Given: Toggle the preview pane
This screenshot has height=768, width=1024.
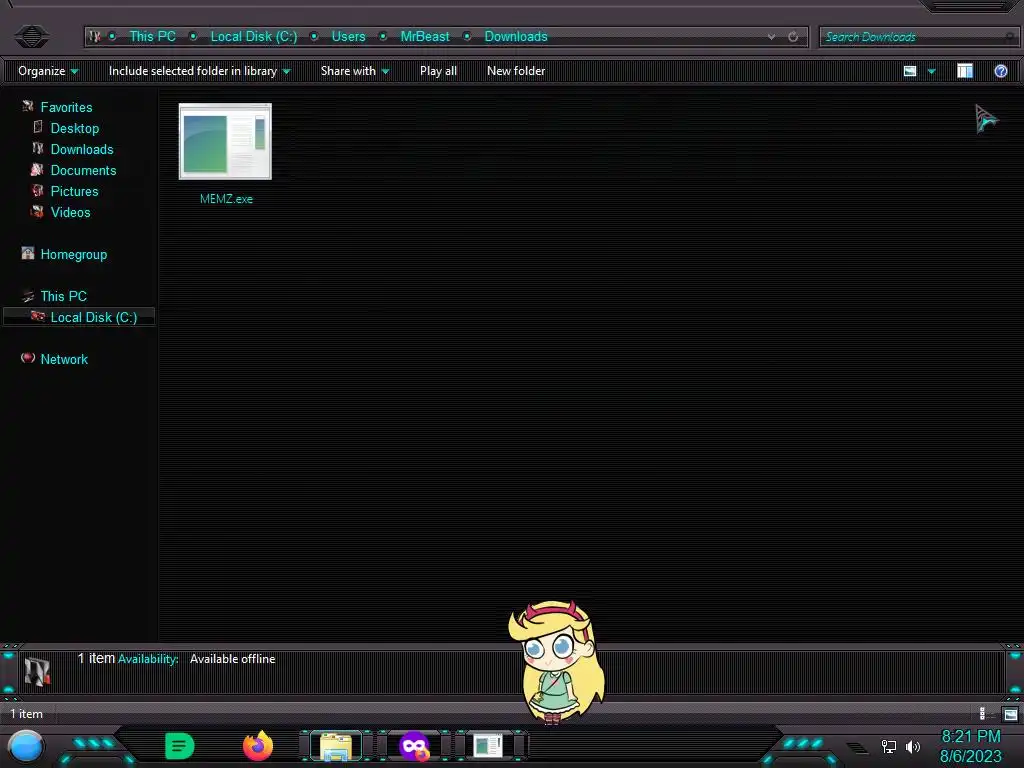Looking at the screenshot, I should point(965,71).
